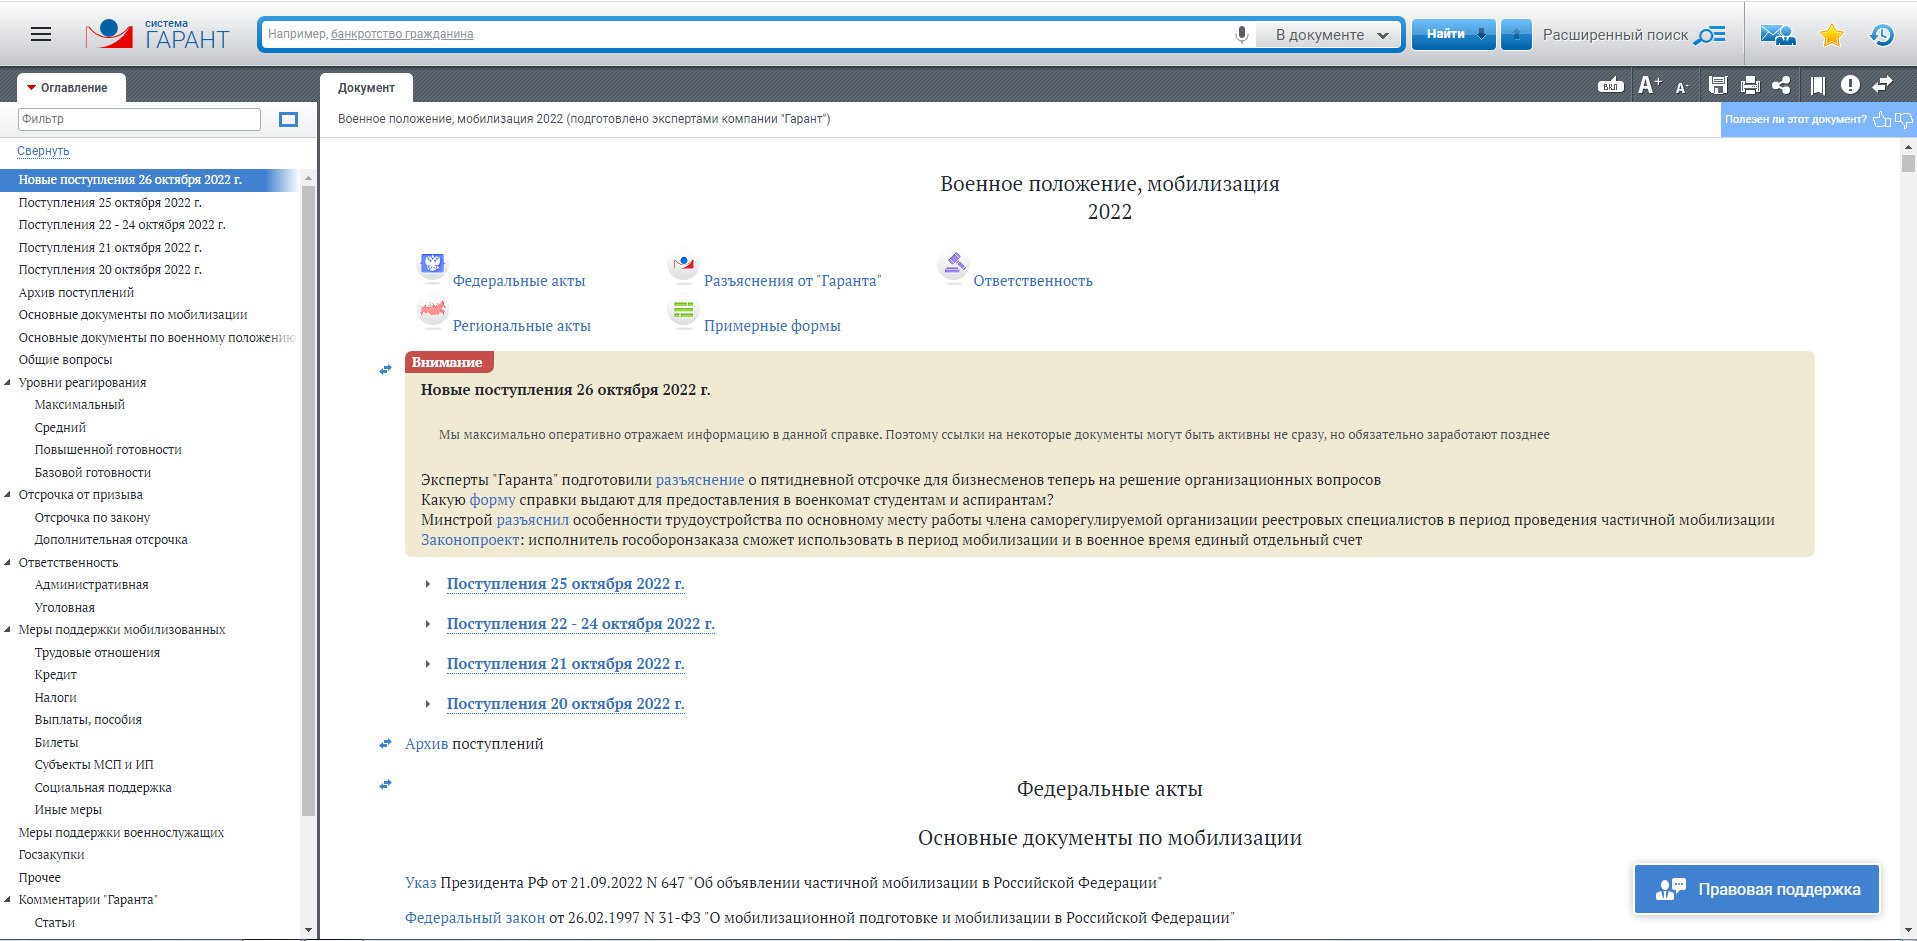Open the Указ Президента РФ link
1917x941 pixels.
(421, 883)
